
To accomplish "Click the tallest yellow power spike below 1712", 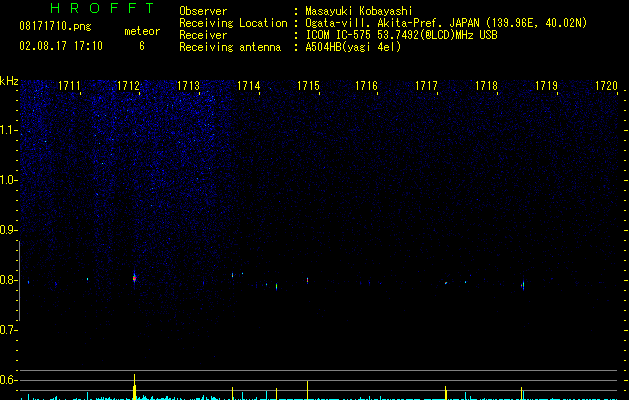I will [135, 387].
